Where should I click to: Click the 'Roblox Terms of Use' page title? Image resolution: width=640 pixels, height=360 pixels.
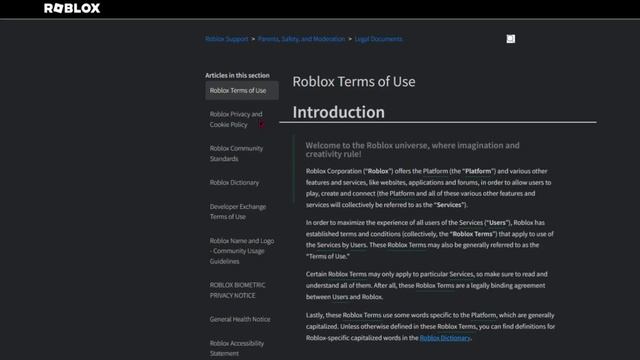[354, 82]
